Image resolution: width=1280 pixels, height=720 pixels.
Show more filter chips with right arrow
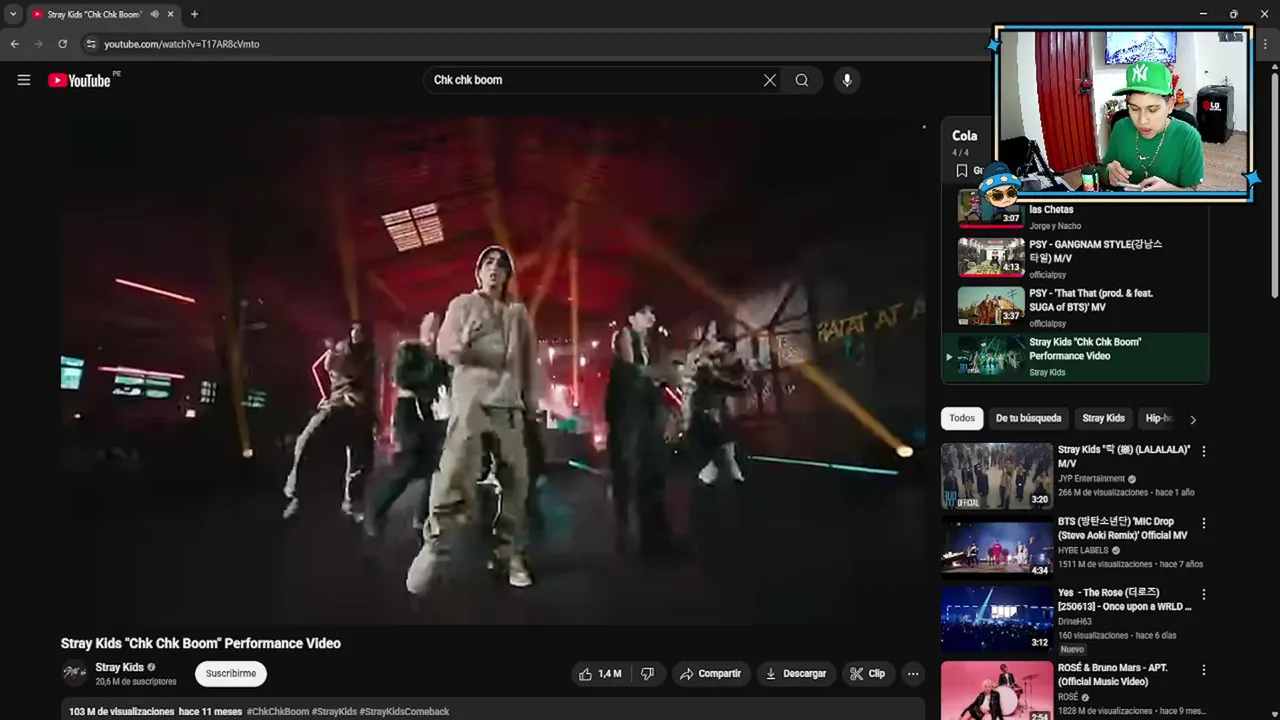[1192, 420]
